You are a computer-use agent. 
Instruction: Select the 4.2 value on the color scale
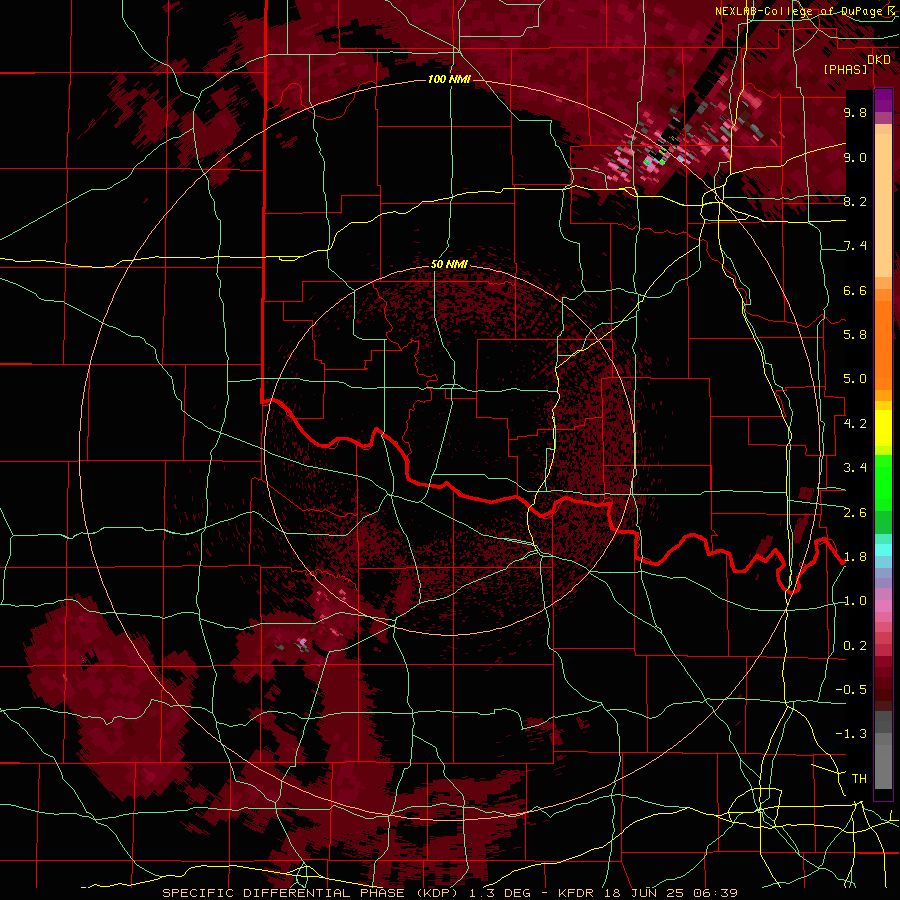click(855, 424)
